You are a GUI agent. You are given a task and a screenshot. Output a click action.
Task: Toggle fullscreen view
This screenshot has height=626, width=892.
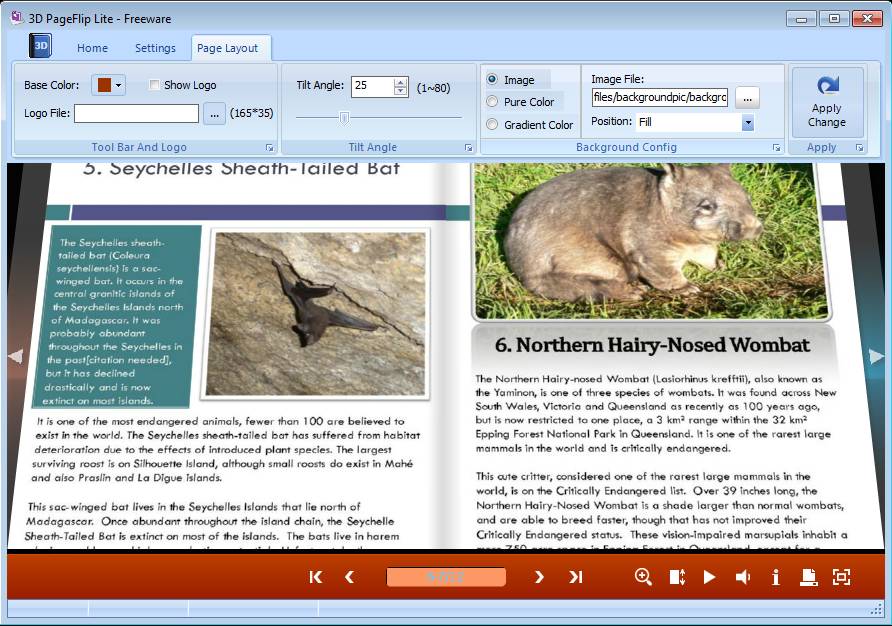(x=841, y=577)
